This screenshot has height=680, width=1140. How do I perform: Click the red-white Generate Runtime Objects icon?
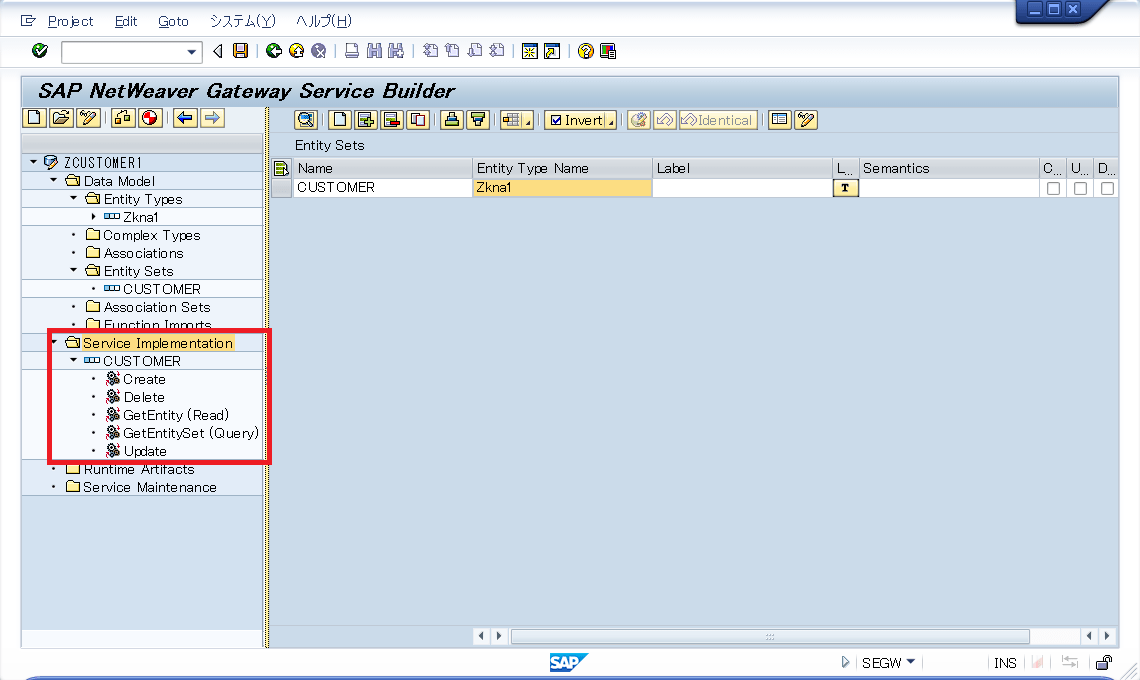(150, 118)
